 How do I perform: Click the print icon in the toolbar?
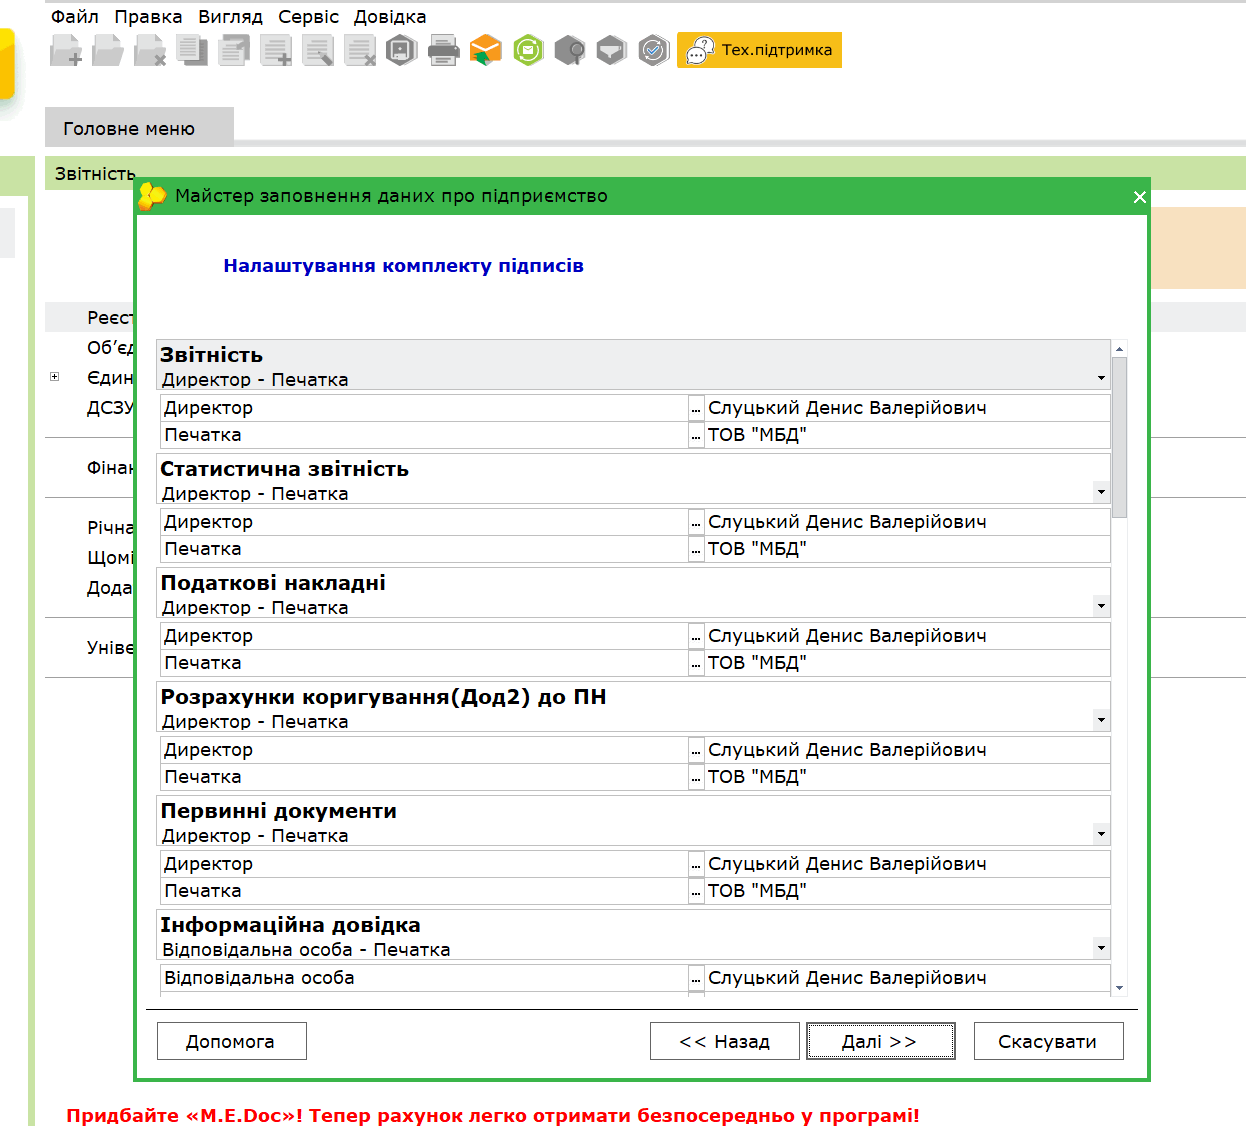[x=443, y=50]
